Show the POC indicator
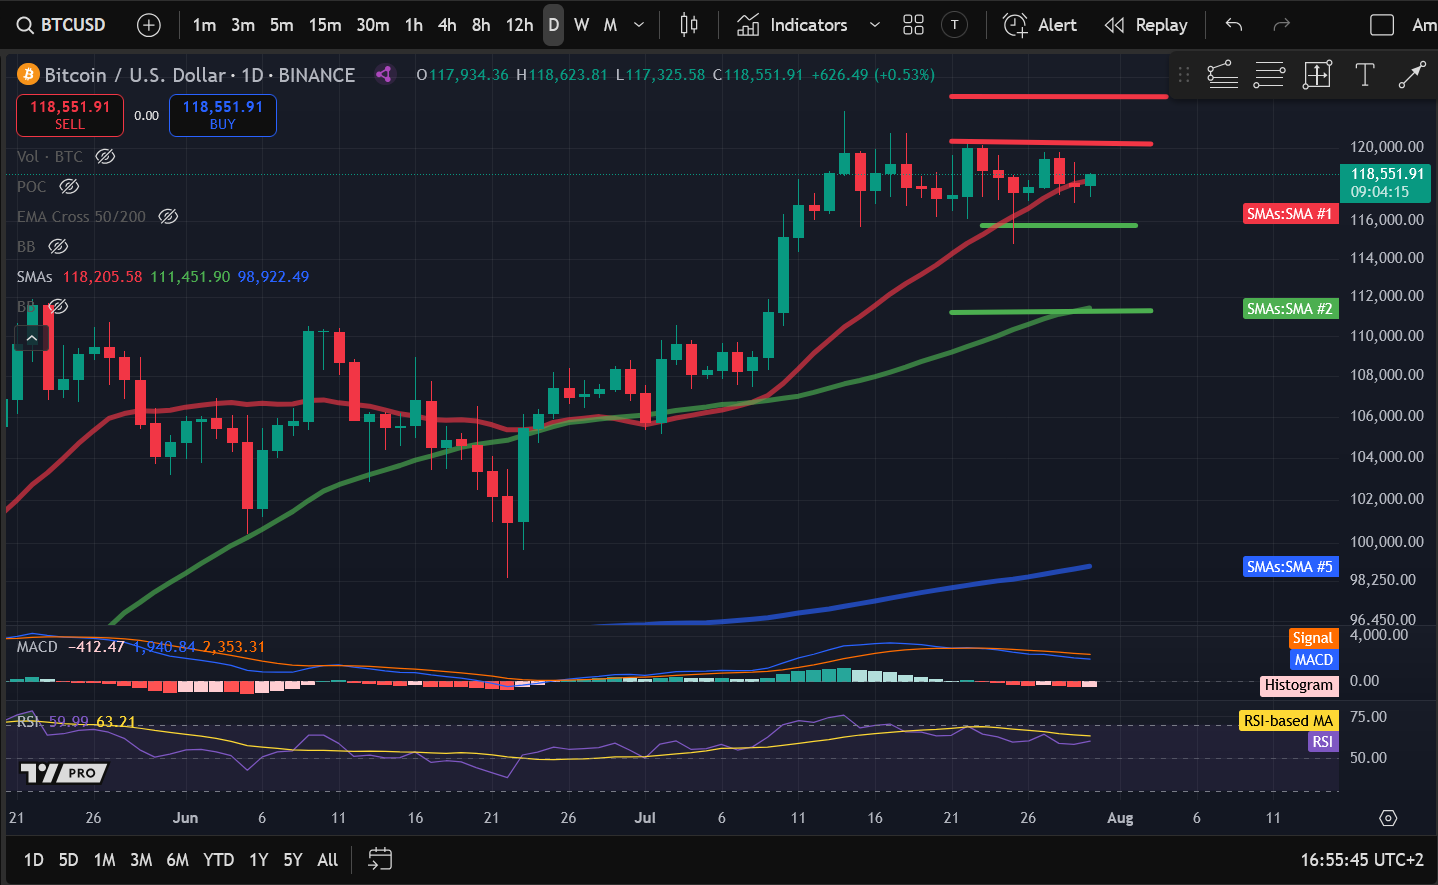Viewport: 1438px width, 885px height. click(x=69, y=186)
